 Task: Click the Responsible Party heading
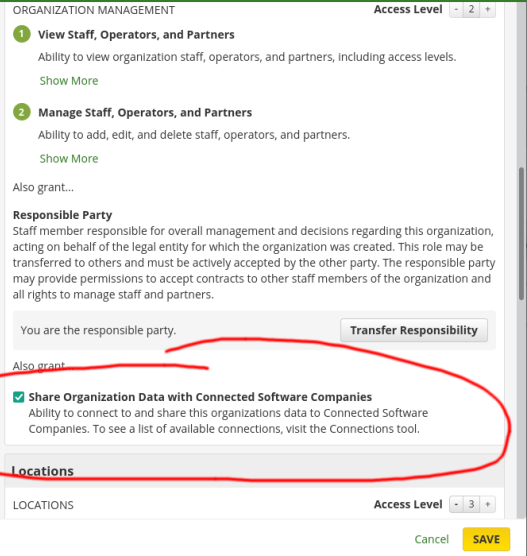(62, 215)
